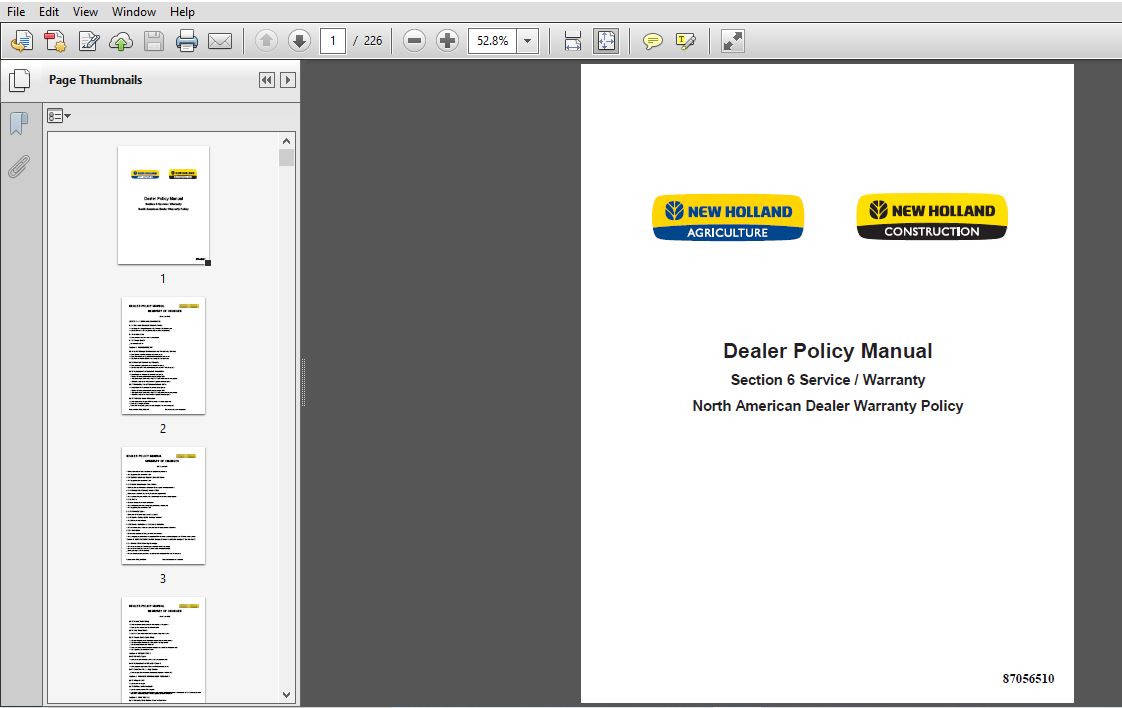
Task: Click the Create PDF toolbar icon
Action: point(21,41)
